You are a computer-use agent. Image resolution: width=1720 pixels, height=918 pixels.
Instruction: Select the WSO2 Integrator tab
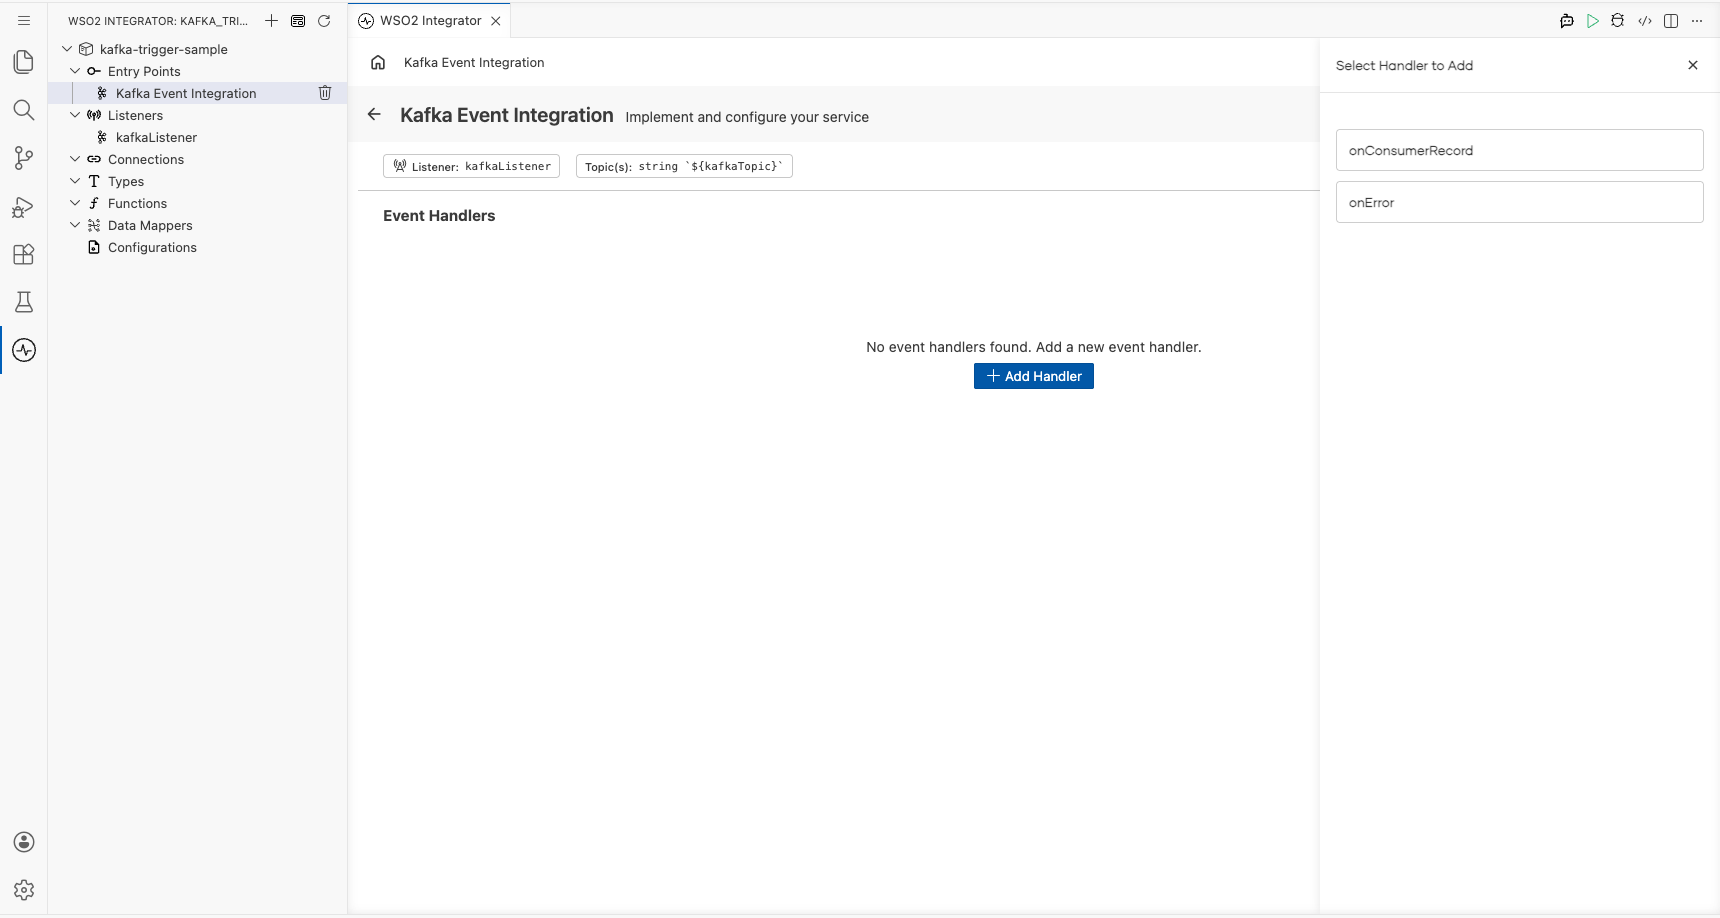pyautogui.click(x=430, y=20)
